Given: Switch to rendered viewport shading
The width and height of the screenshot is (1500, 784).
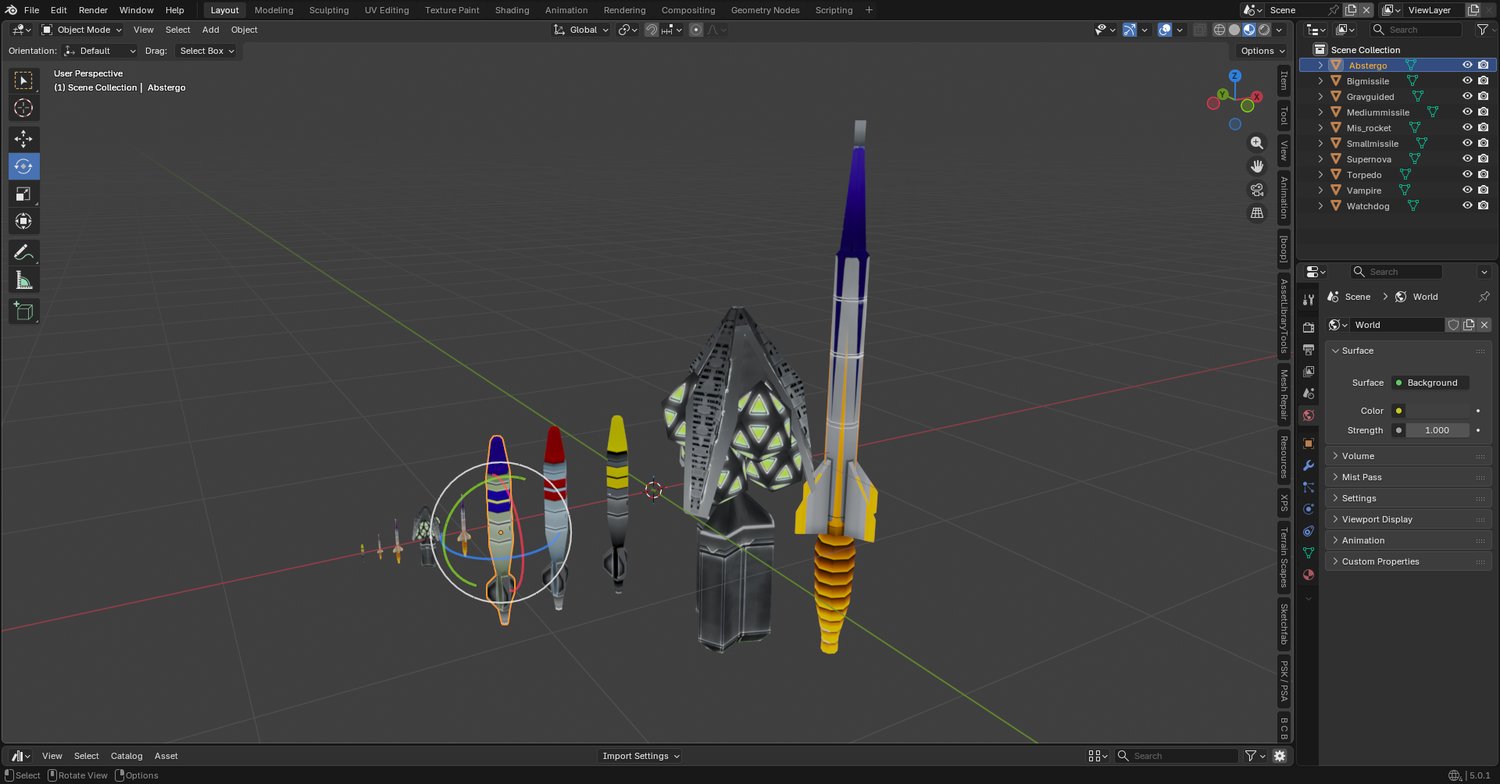Looking at the screenshot, I should [x=1264, y=30].
